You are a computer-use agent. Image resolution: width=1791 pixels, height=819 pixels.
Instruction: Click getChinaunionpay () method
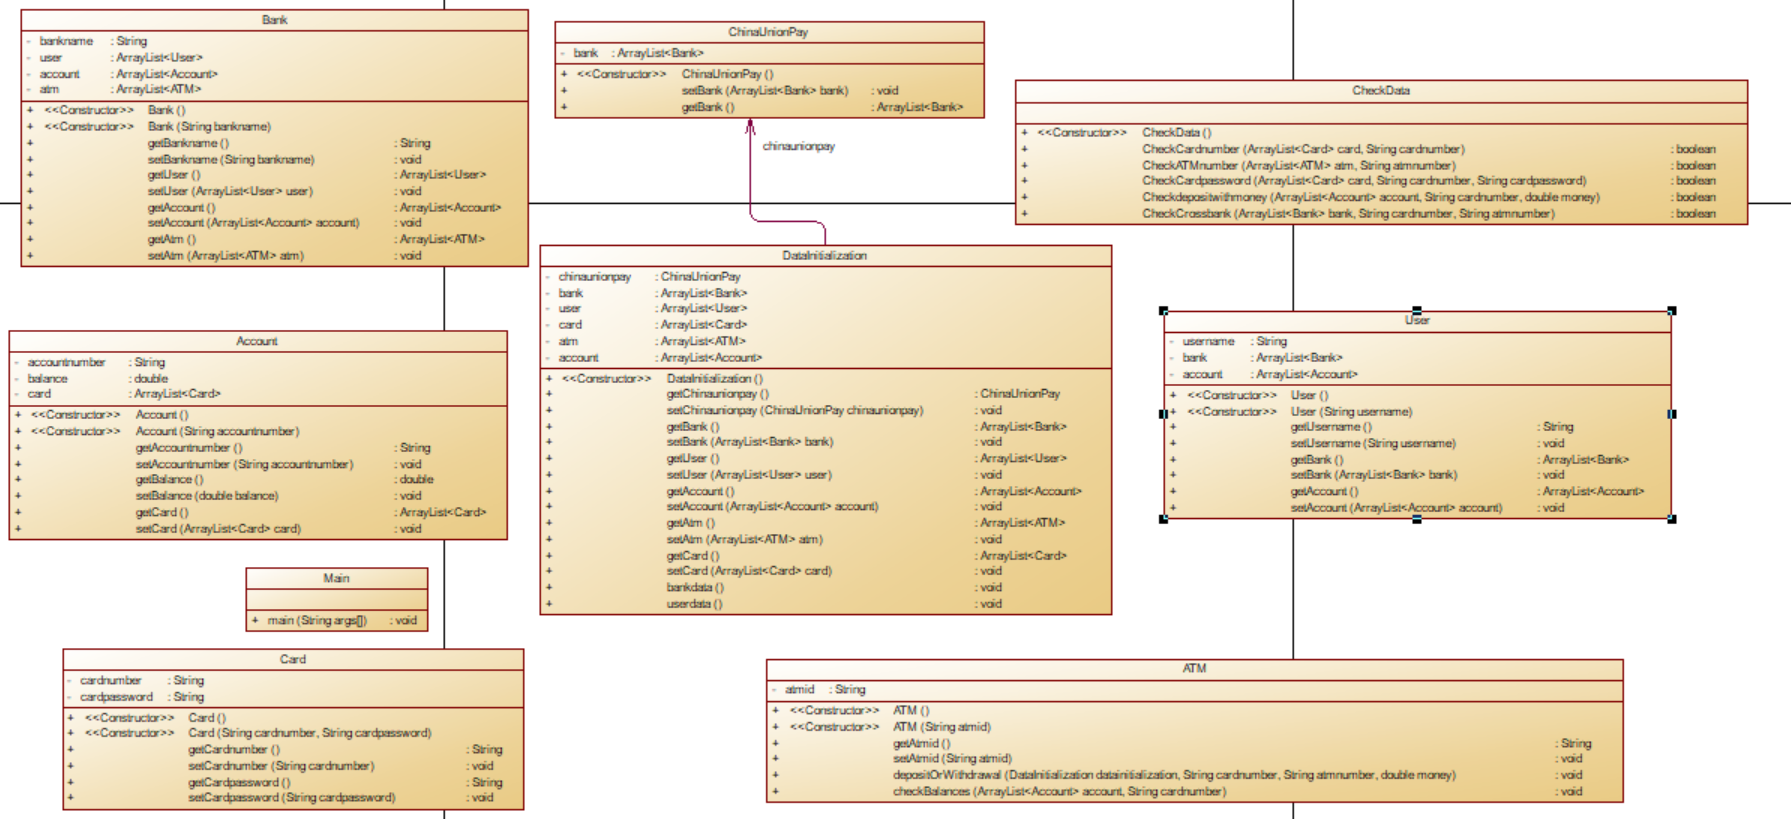718,393
